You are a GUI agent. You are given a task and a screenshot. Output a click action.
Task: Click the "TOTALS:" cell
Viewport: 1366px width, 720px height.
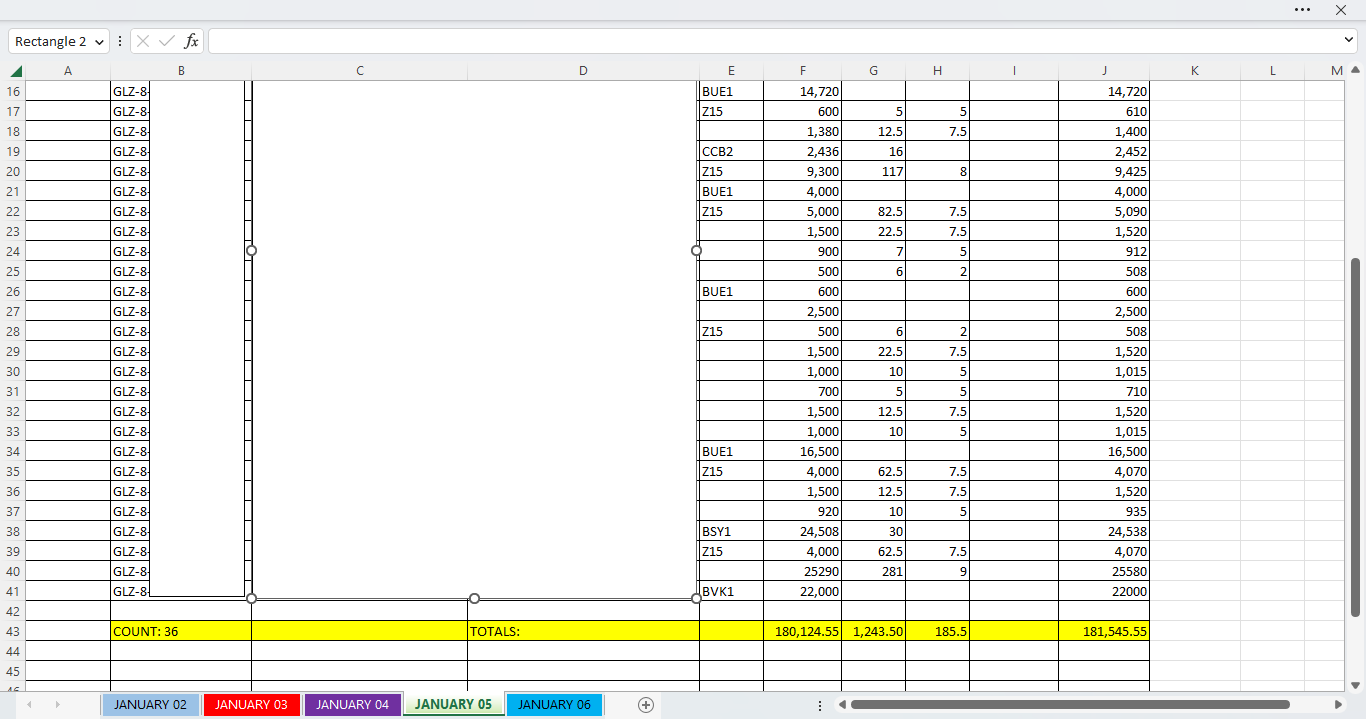pyautogui.click(x=583, y=631)
